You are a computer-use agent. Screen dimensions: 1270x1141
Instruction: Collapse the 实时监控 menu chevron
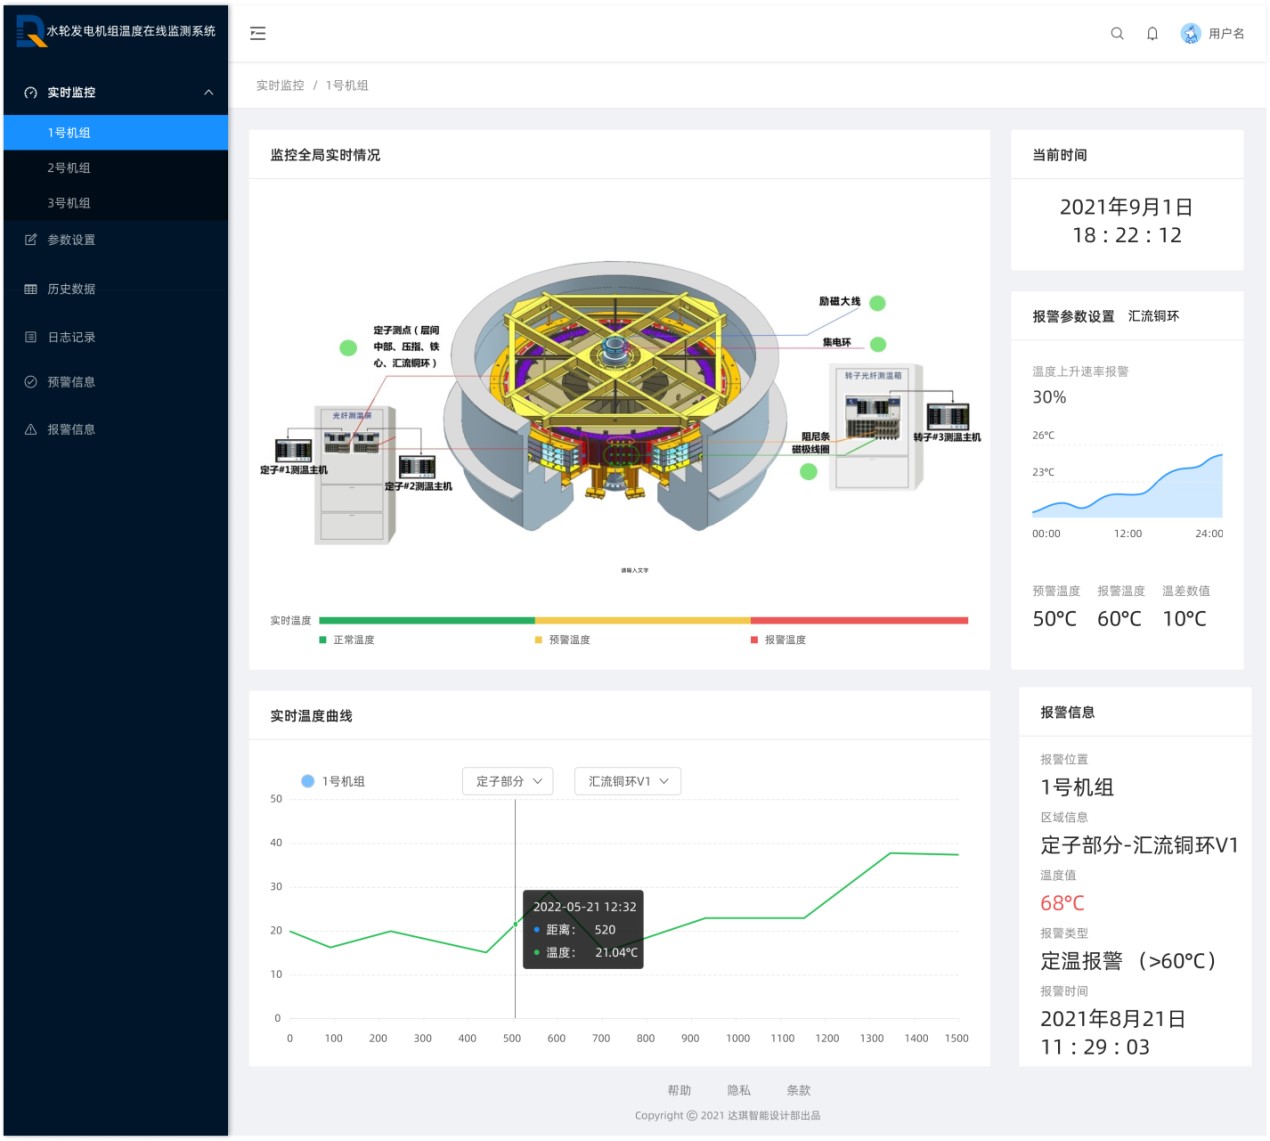[208, 93]
